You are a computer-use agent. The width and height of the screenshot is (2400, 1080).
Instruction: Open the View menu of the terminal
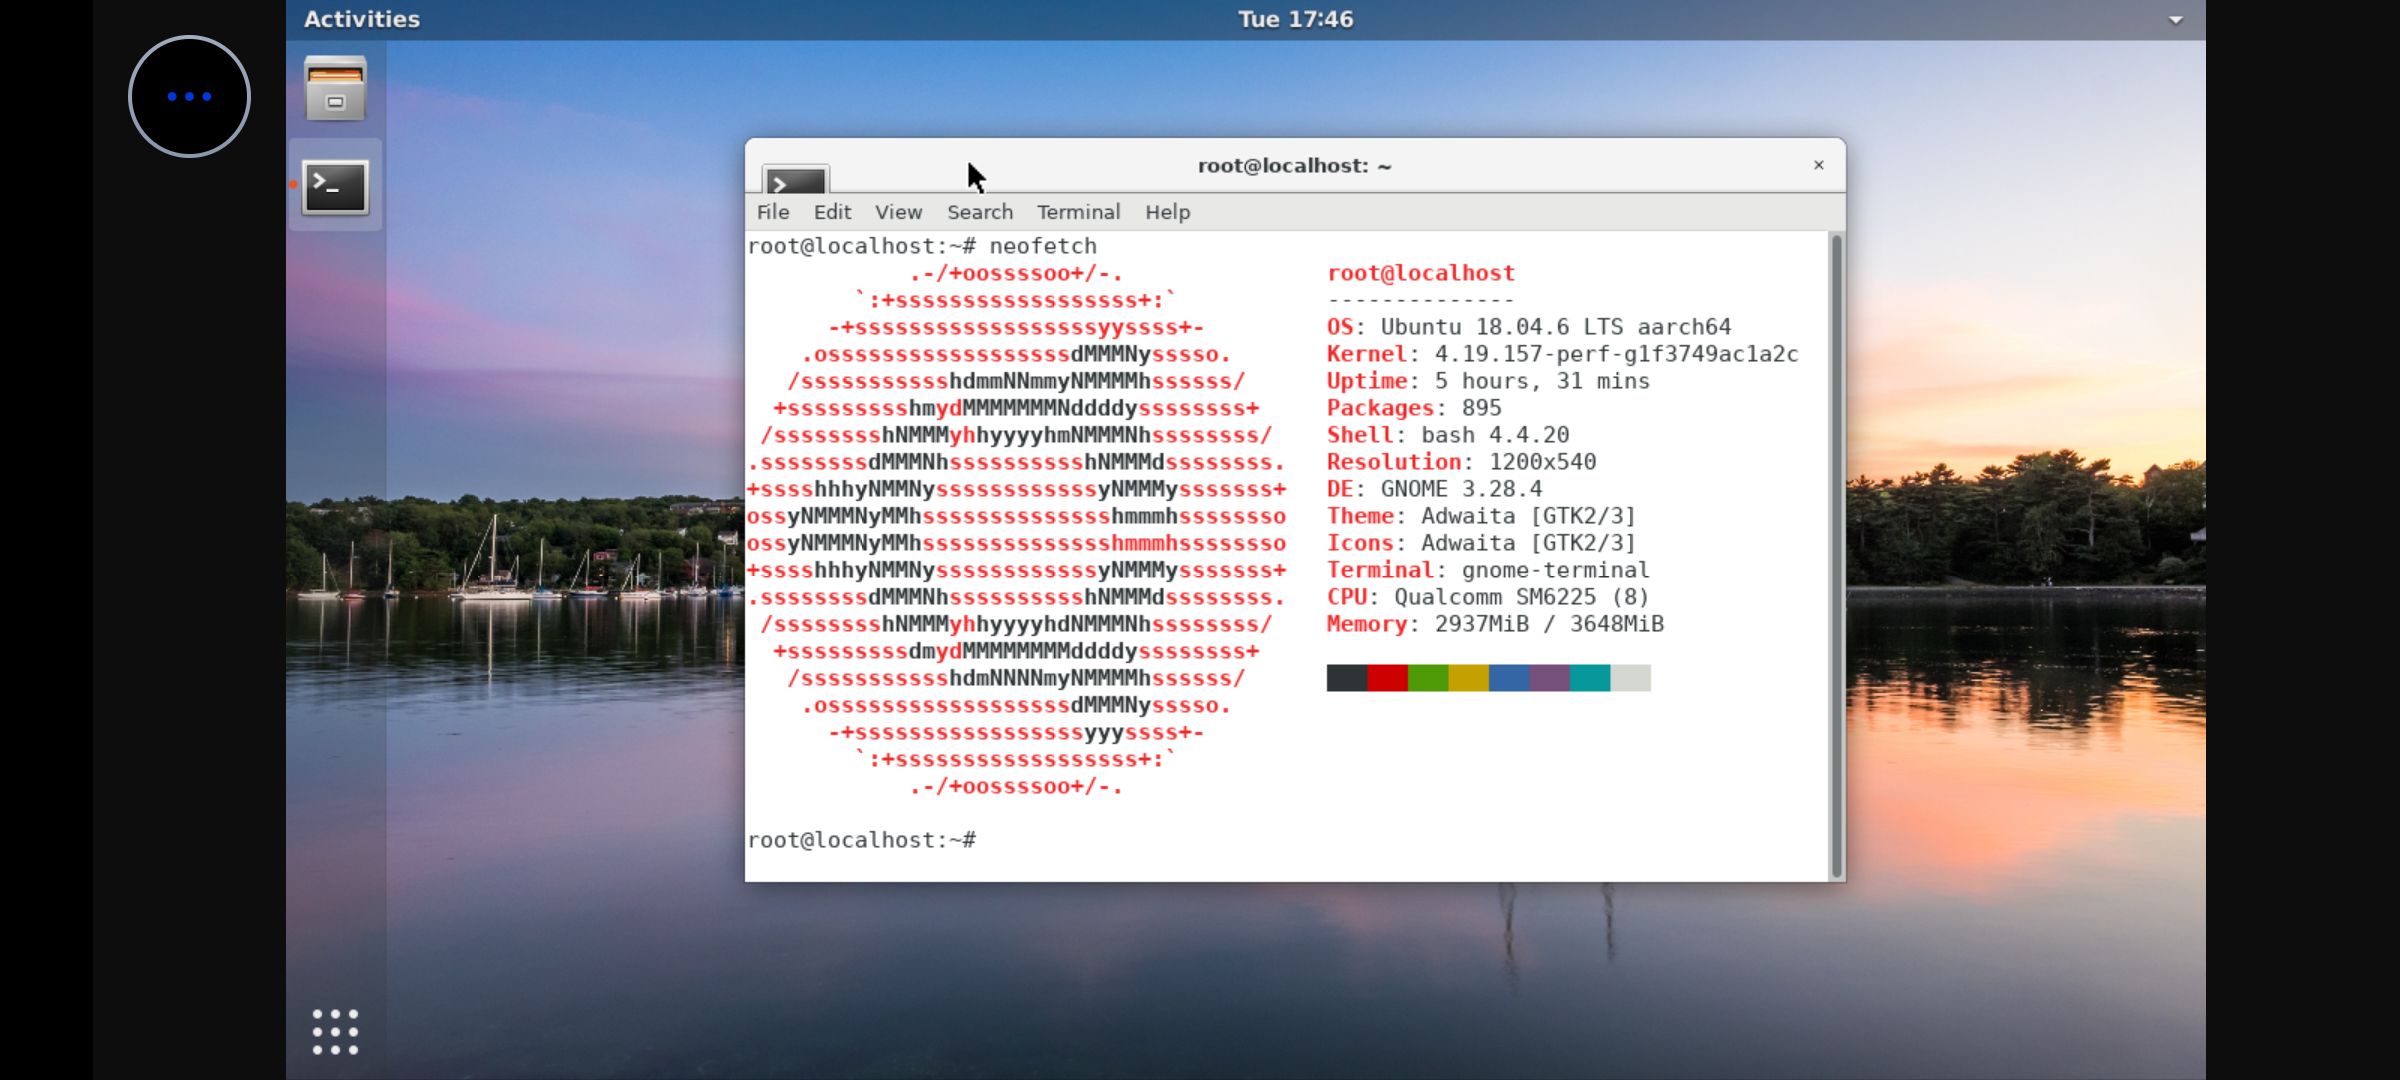897,212
